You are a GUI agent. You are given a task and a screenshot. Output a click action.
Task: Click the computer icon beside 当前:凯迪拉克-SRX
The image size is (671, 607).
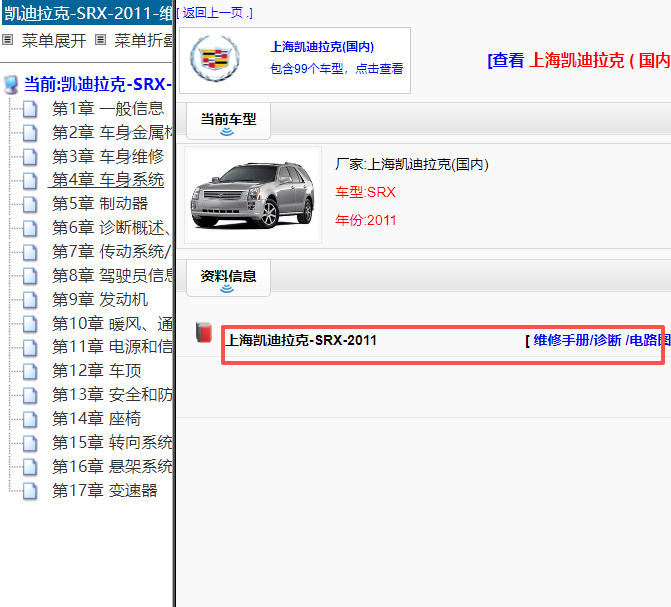(x=11, y=84)
